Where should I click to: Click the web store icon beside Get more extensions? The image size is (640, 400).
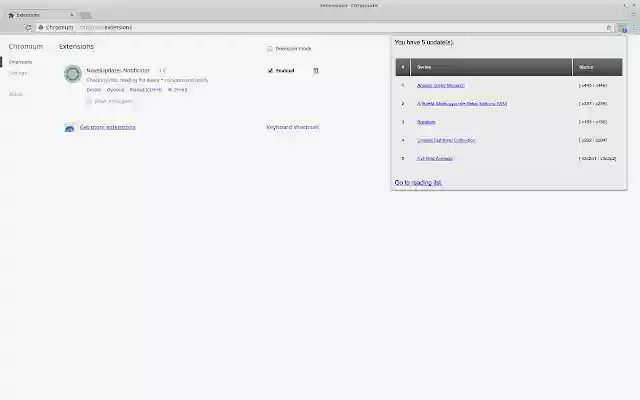pos(69,128)
